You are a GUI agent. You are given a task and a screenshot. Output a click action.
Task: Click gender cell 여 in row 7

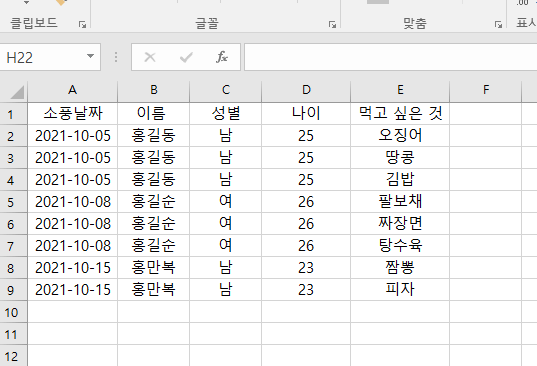[x=225, y=245]
